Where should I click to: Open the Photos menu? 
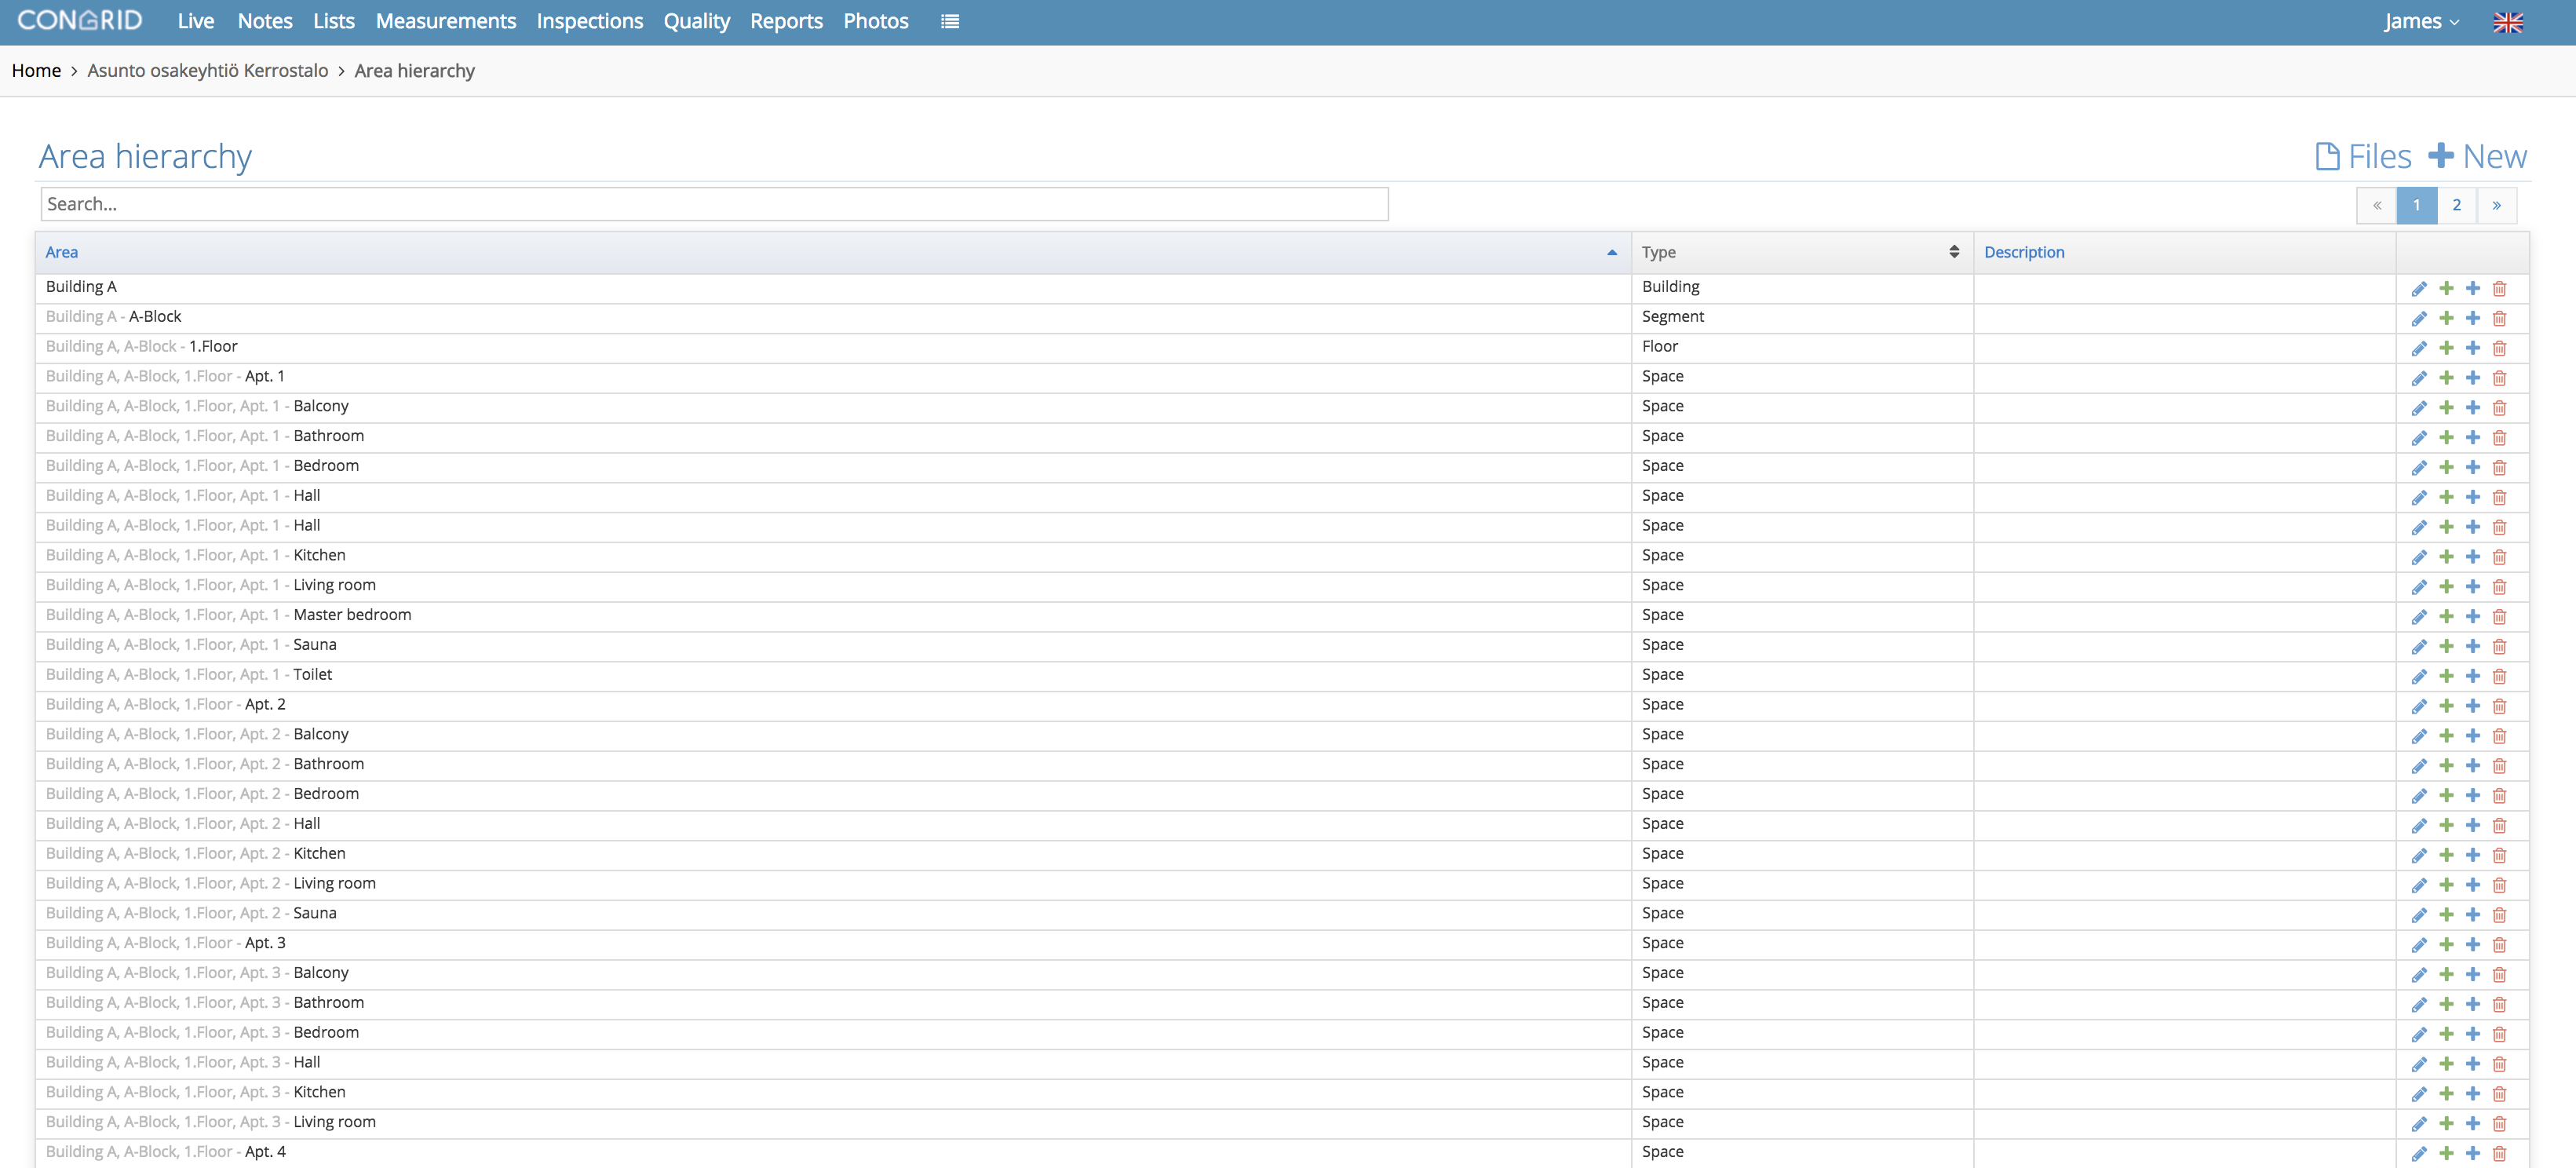click(x=876, y=21)
